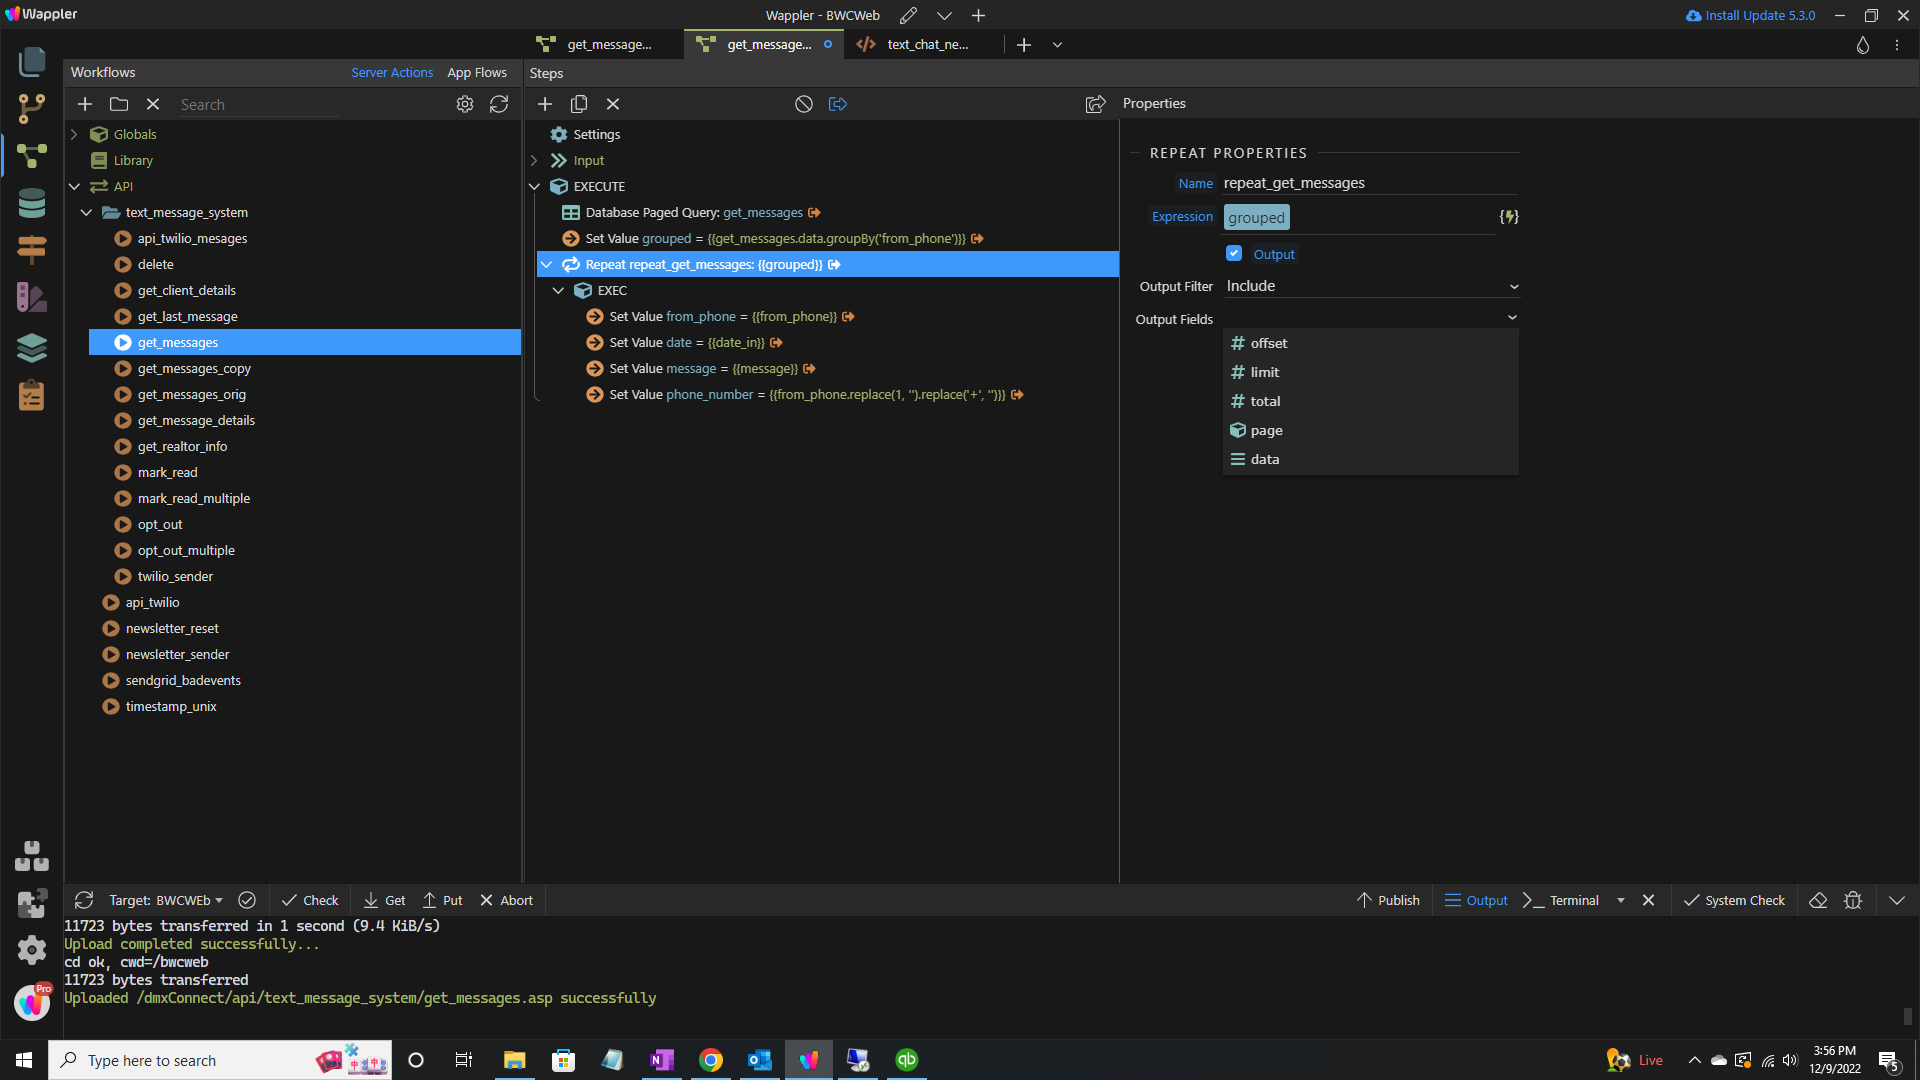The height and width of the screenshot is (1080, 1920).
Task: Click the disable step icon in Steps toolbar
Action: pyautogui.click(x=803, y=104)
